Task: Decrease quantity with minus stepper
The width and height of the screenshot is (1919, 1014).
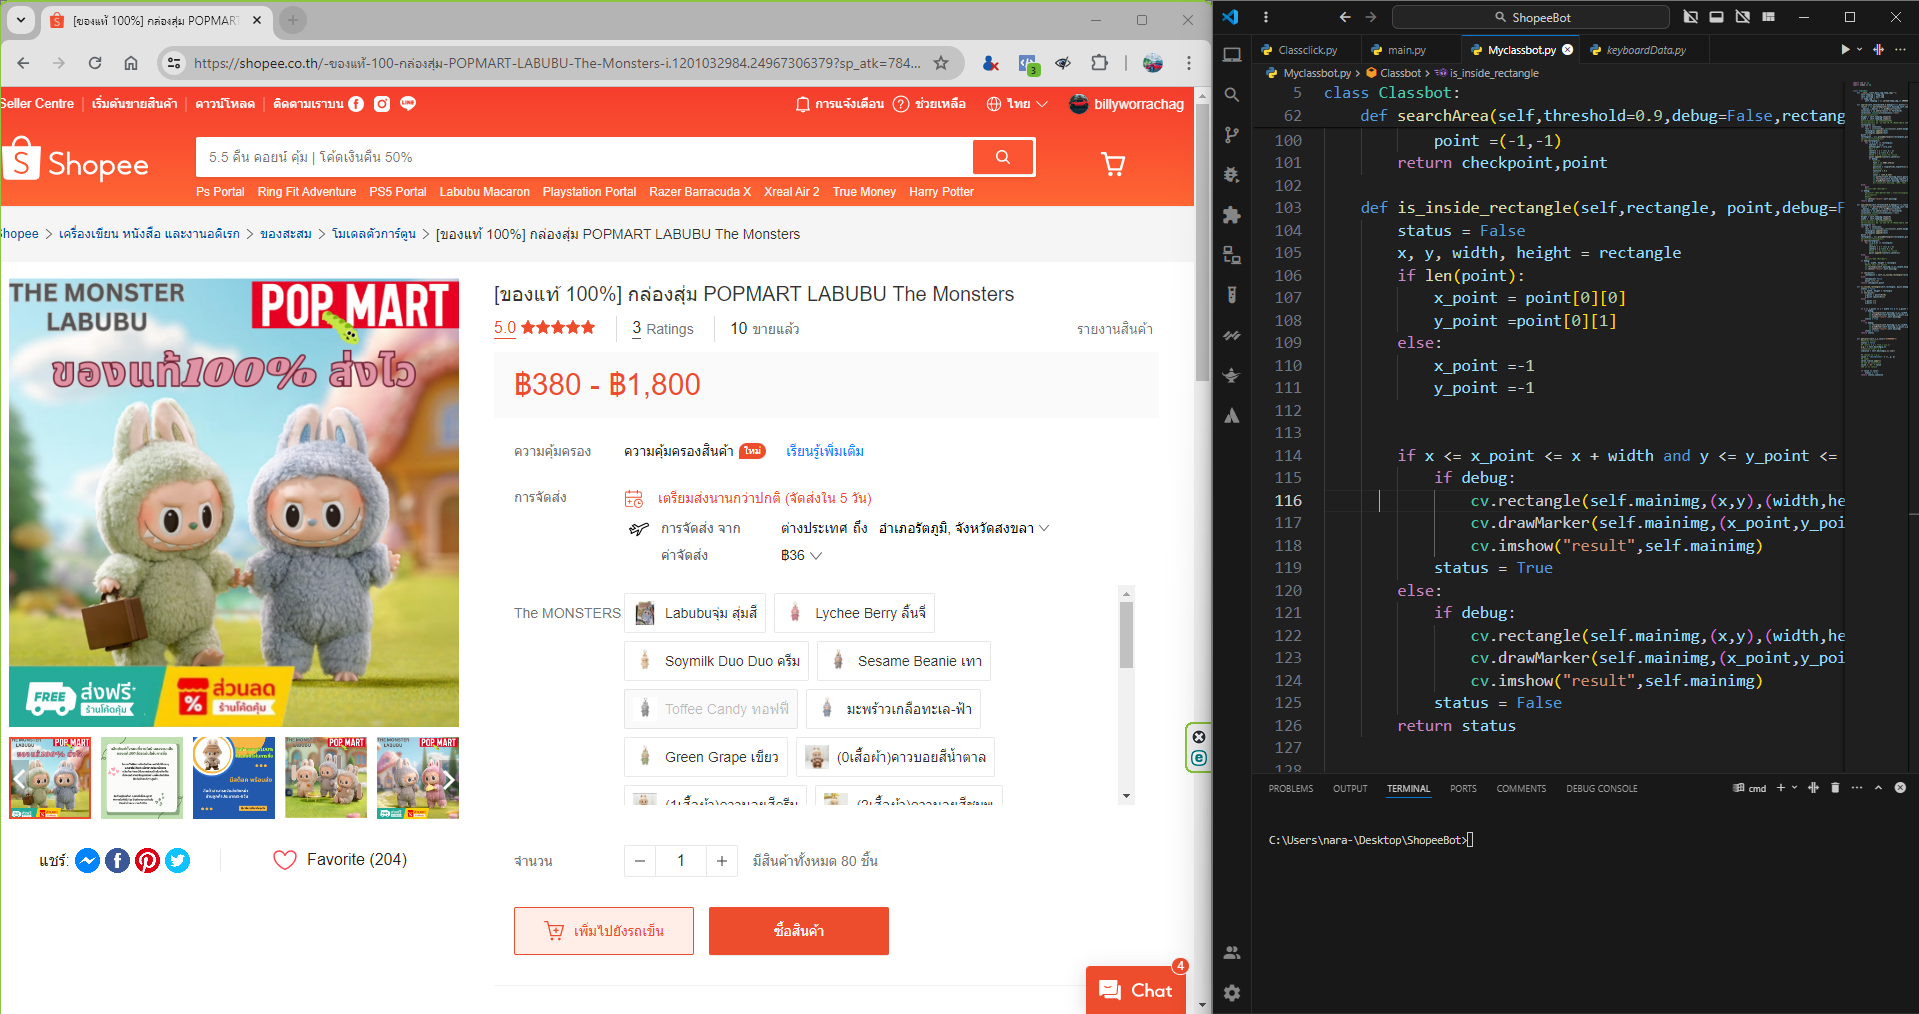Action: (640, 861)
